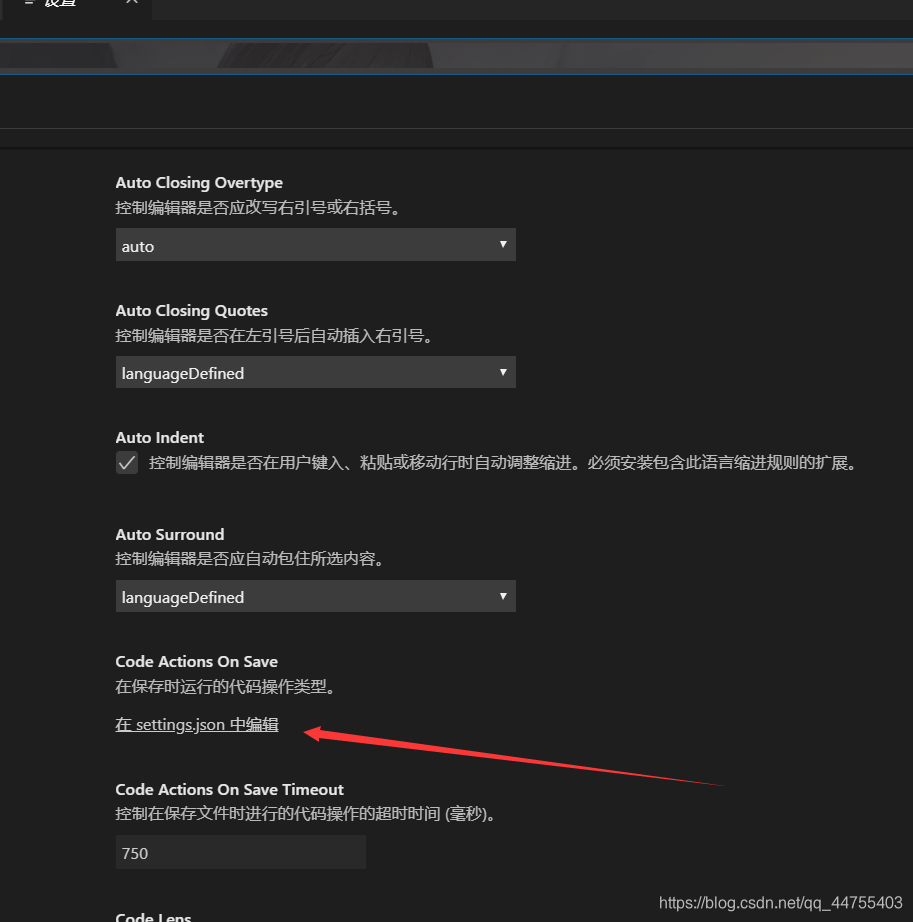The width and height of the screenshot is (913, 922).
Task: Open the Auto Closing Quotes dropdown
Action: click(x=316, y=372)
